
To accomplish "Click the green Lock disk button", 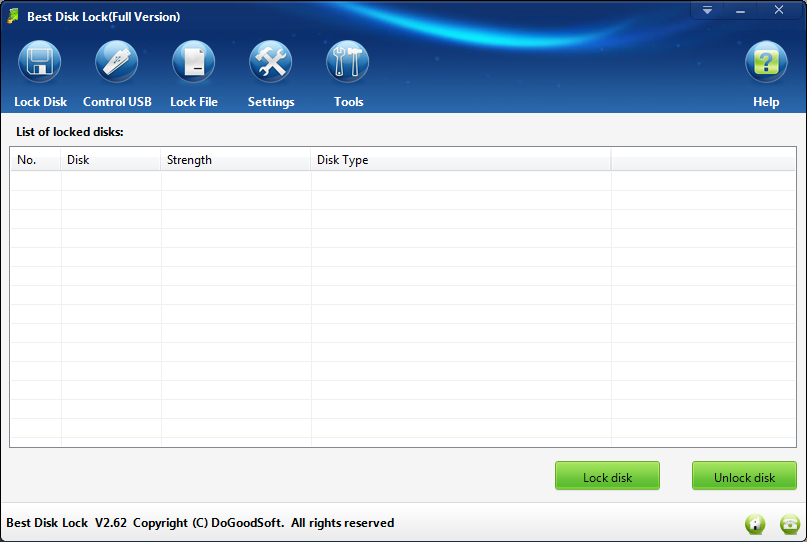I will click(x=607, y=476).
